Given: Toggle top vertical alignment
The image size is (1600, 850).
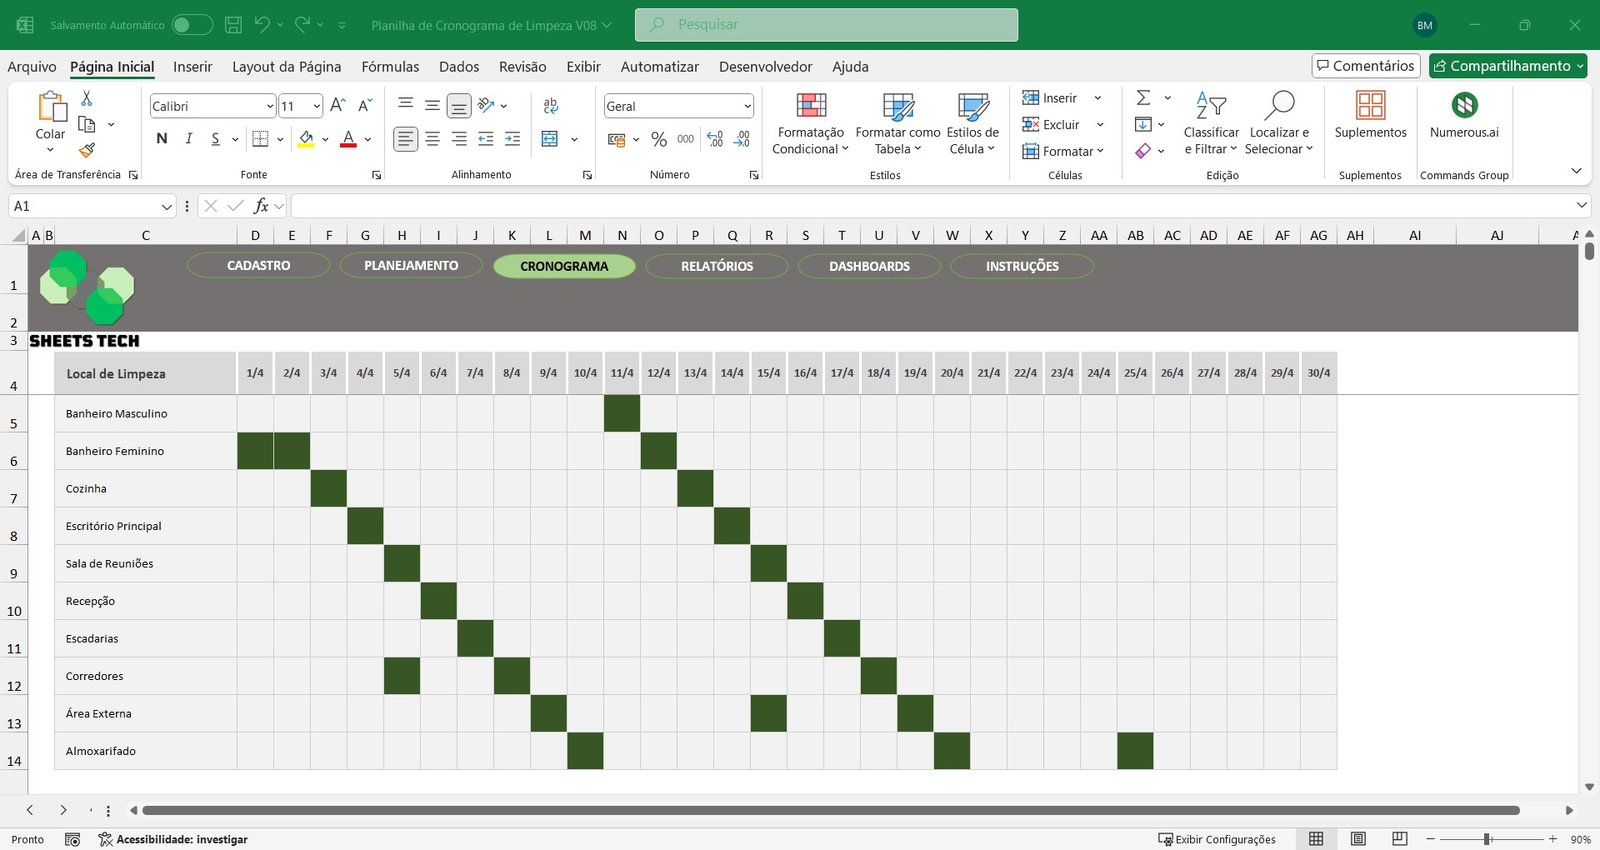Looking at the screenshot, I should coord(405,105).
